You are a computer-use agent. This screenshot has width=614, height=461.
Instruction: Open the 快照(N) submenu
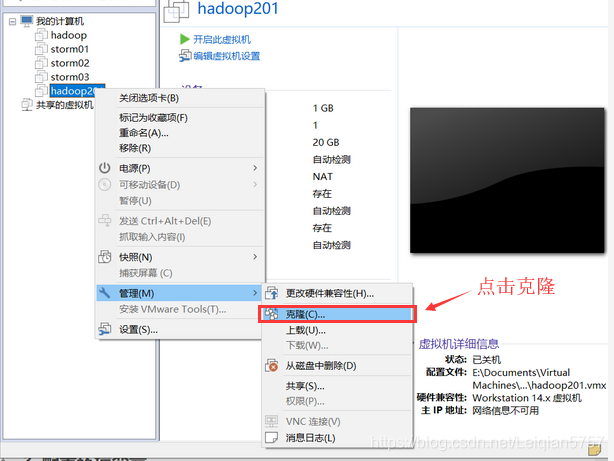tap(180, 257)
